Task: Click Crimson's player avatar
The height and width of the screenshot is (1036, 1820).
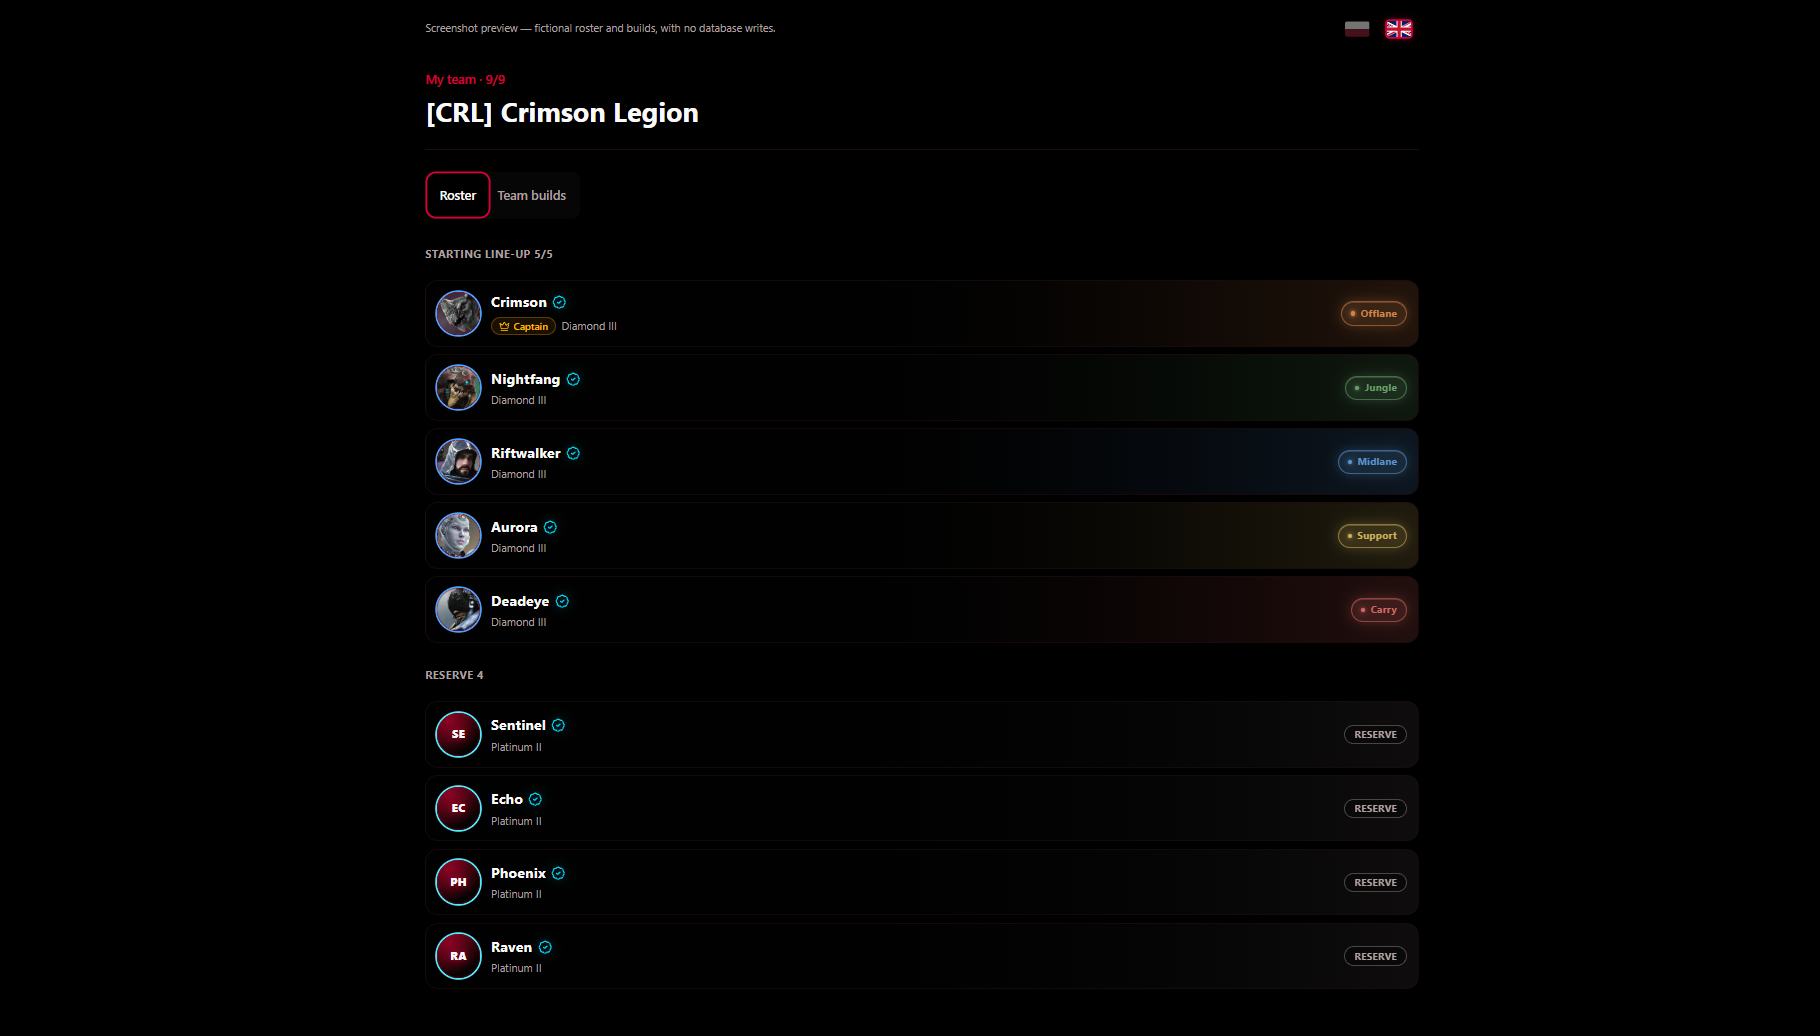Action: pyautogui.click(x=458, y=314)
